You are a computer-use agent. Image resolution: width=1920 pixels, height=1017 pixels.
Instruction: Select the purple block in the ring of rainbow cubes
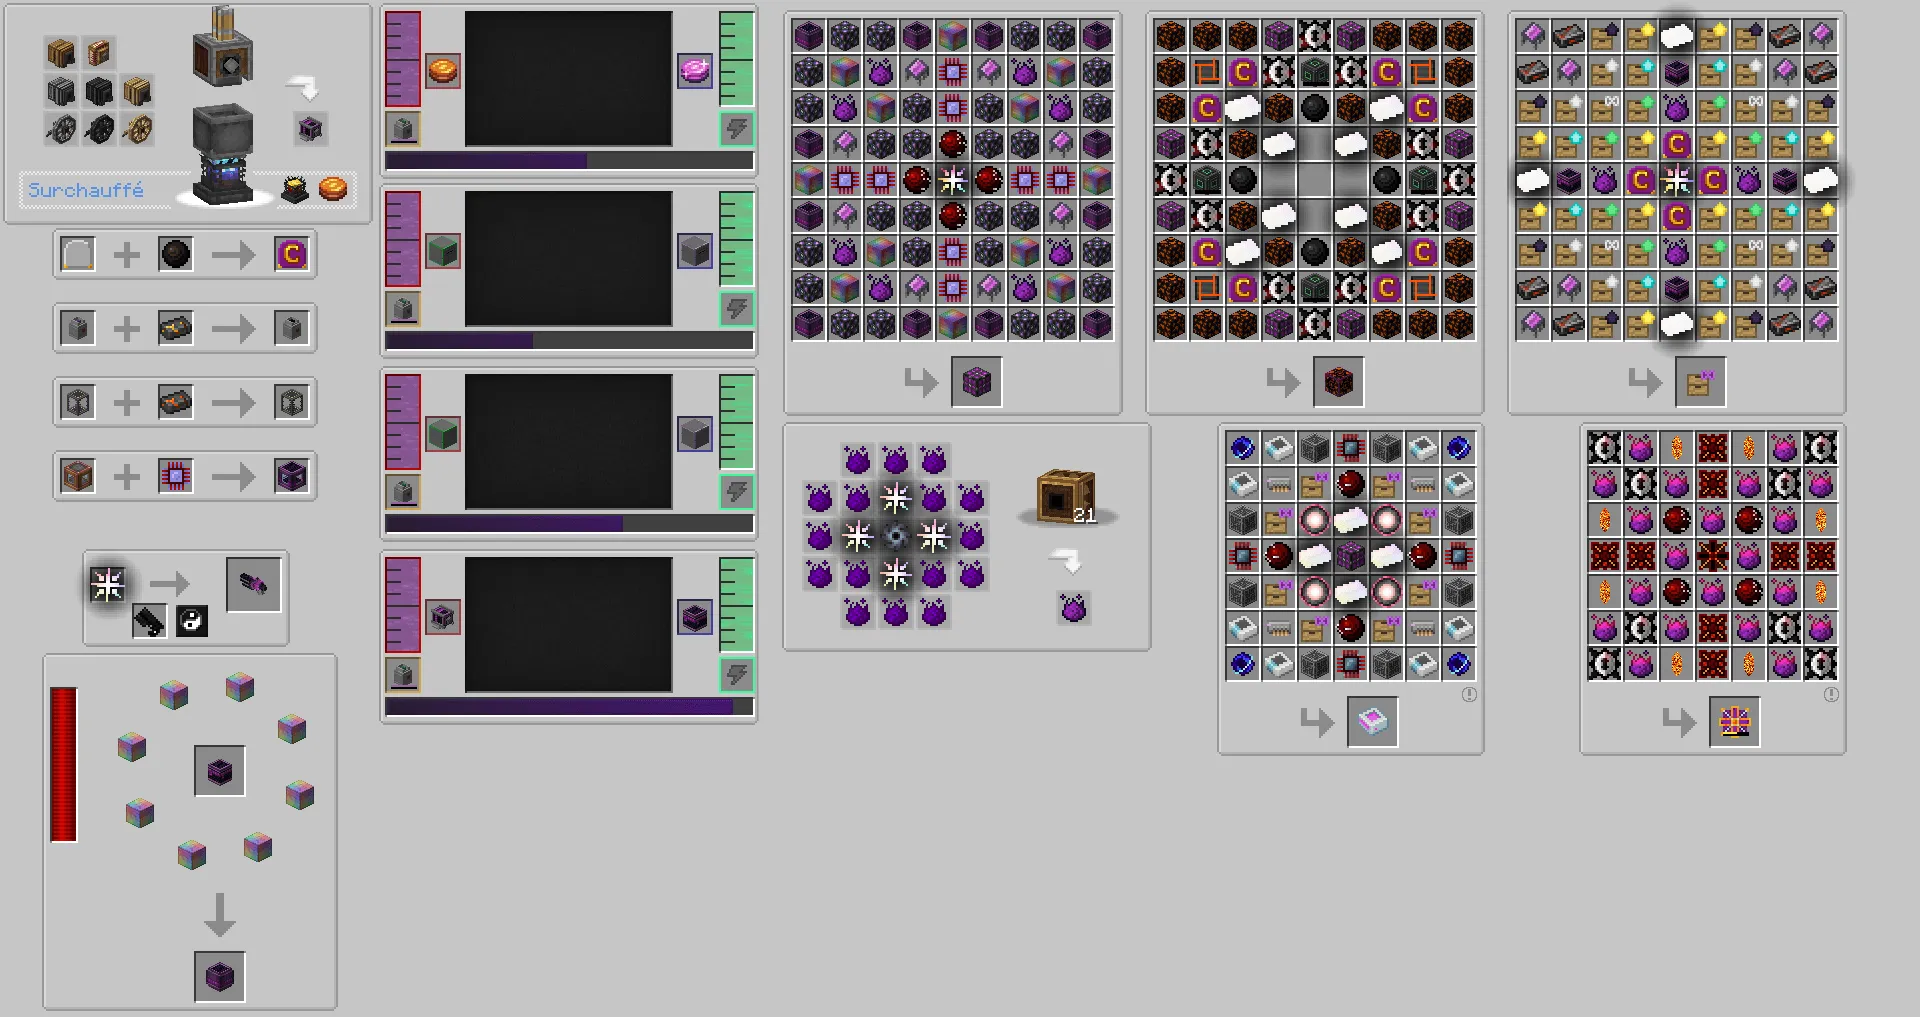pos(219,771)
